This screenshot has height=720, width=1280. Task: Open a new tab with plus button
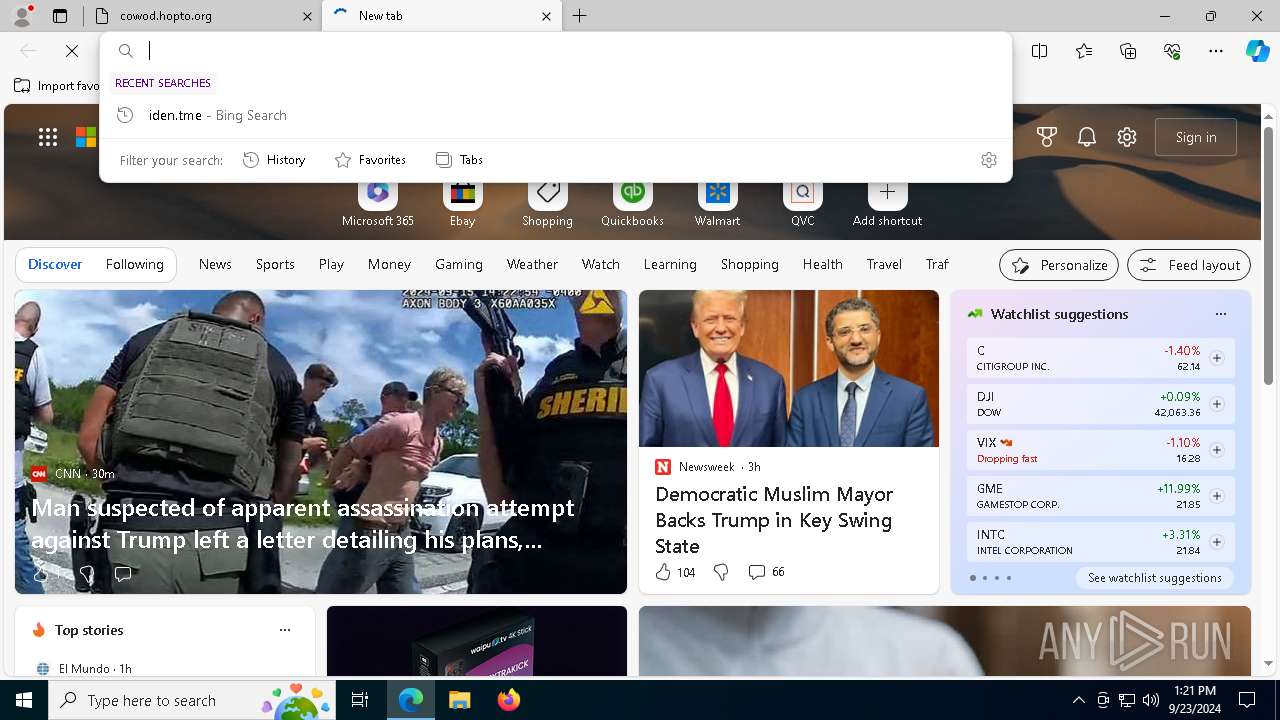coord(580,16)
